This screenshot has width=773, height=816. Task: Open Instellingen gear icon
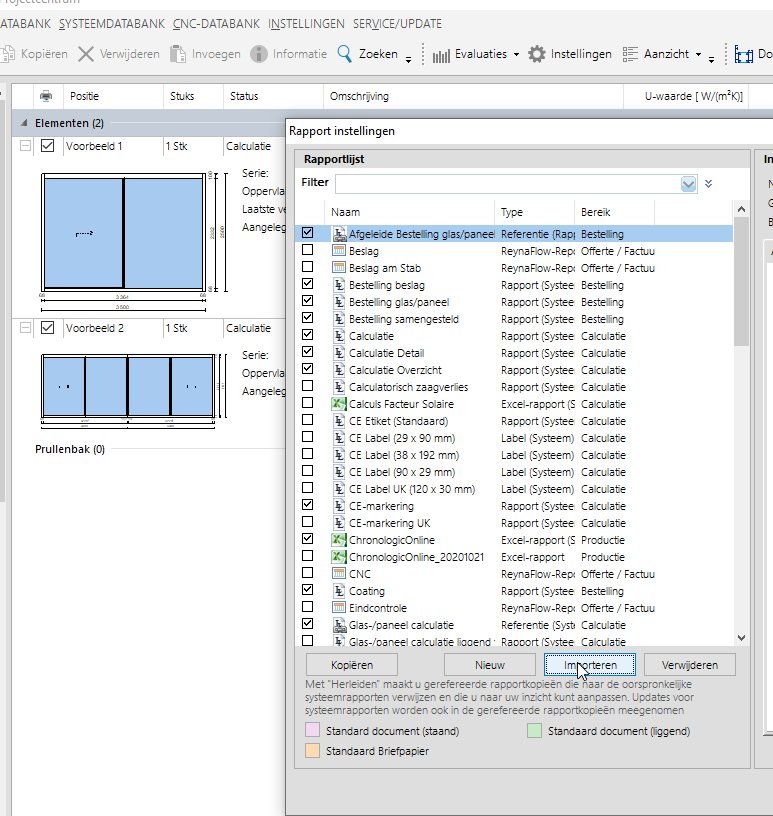(537, 54)
